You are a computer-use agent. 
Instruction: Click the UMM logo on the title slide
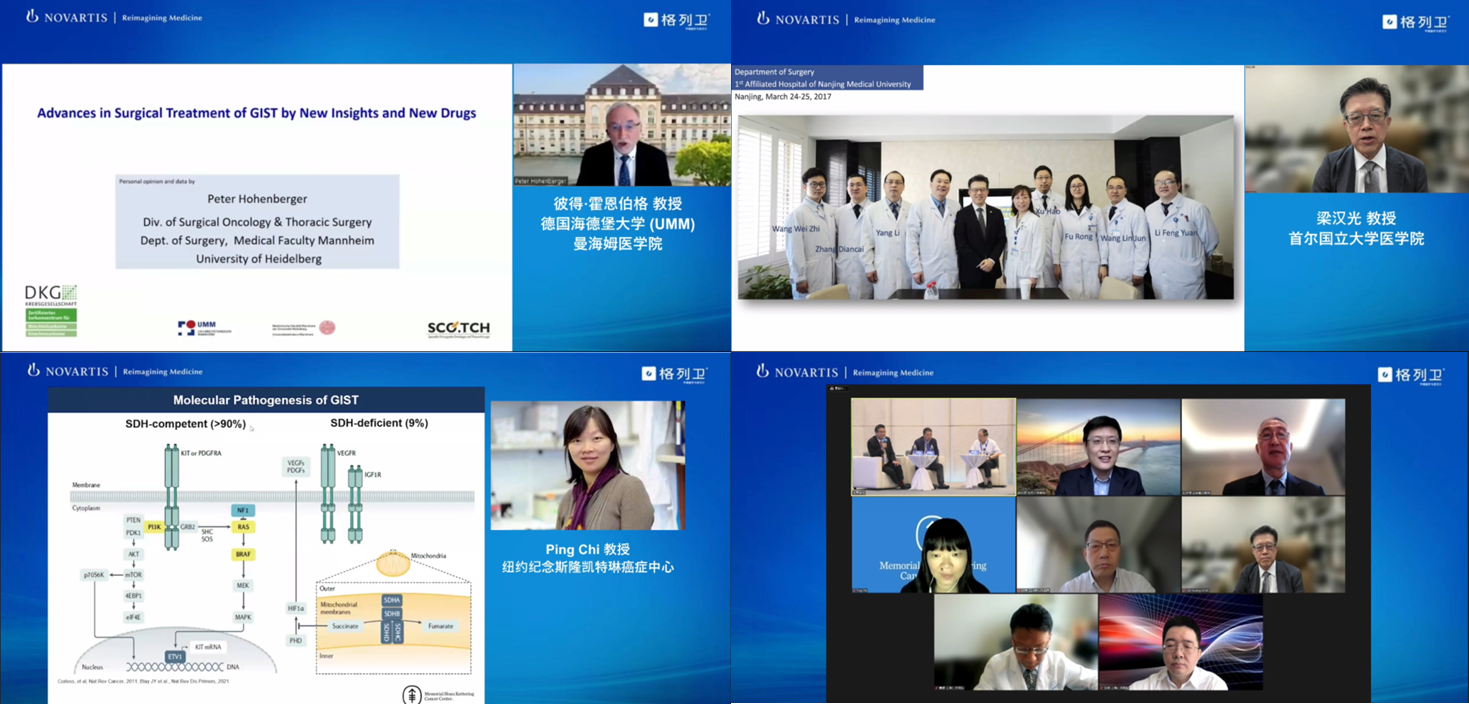click(x=204, y=328)
